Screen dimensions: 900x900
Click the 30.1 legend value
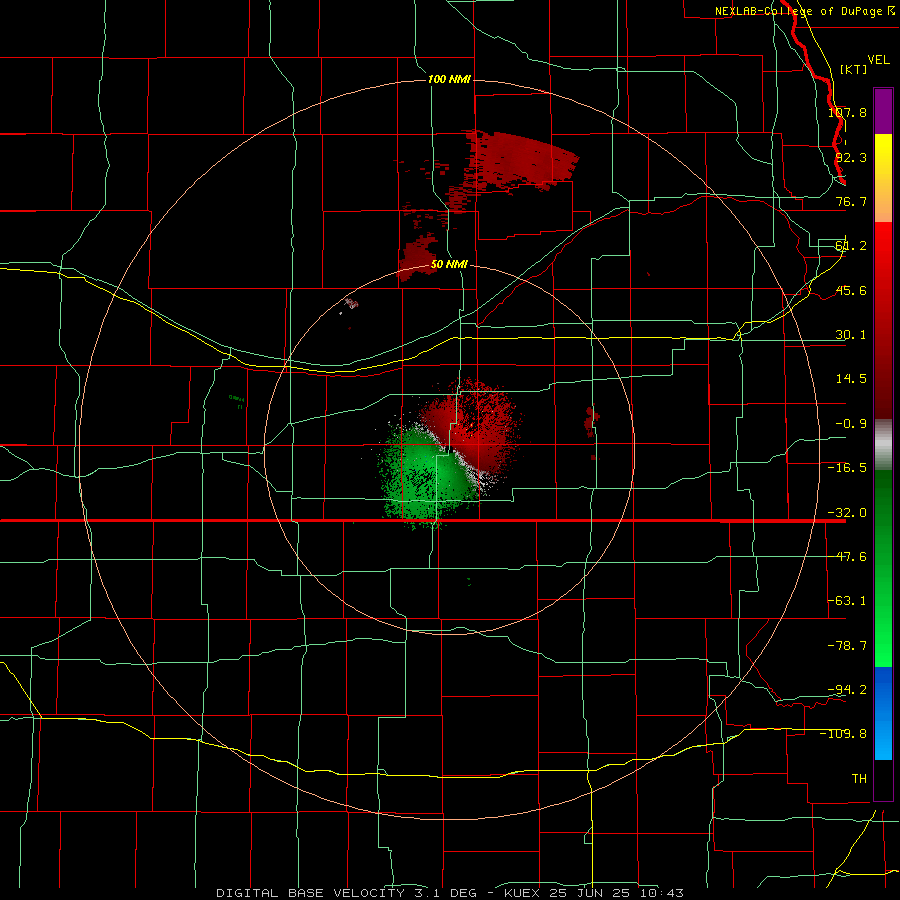[851, 335]
